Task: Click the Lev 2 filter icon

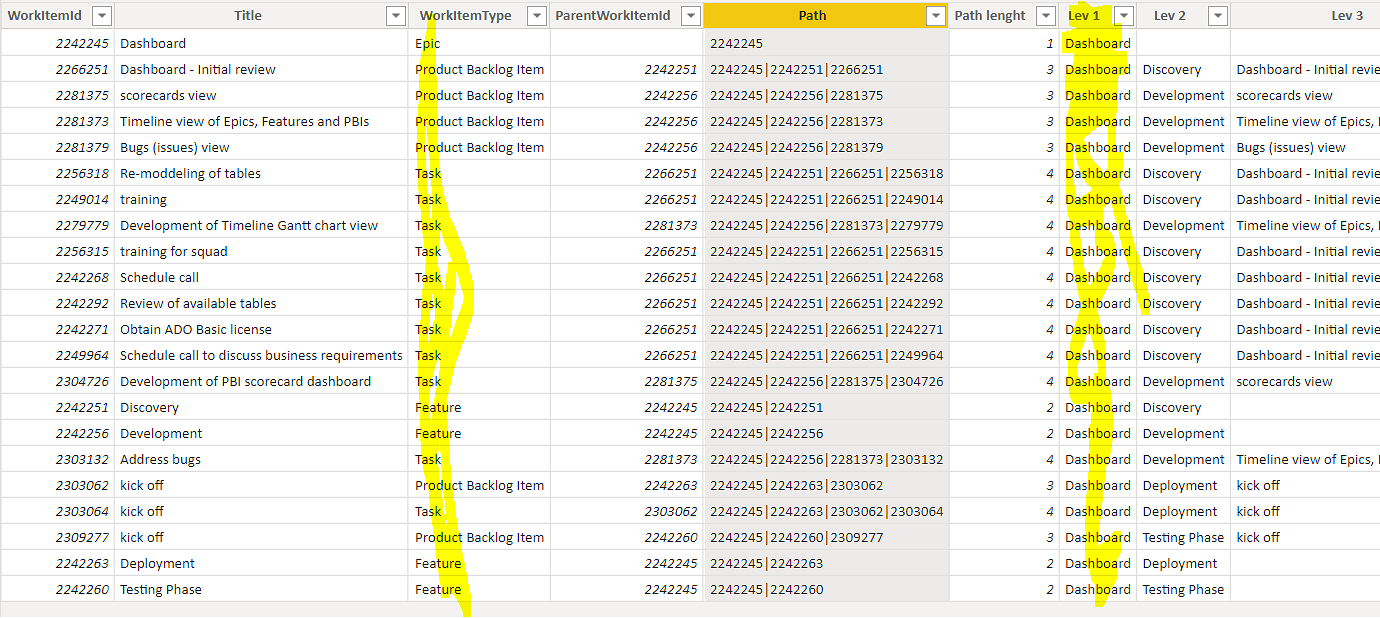Action: [1217, 15]
